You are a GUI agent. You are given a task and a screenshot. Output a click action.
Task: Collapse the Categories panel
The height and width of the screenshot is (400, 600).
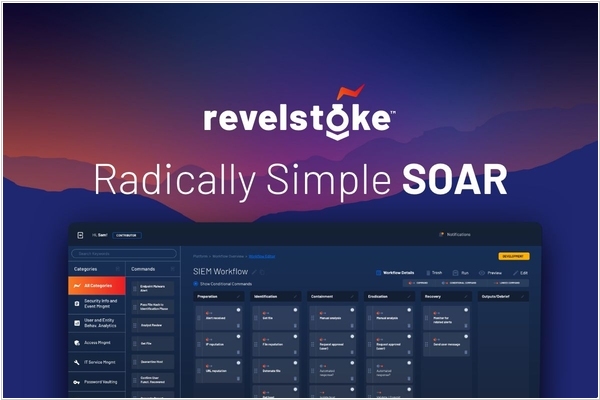tap(118, 269)
